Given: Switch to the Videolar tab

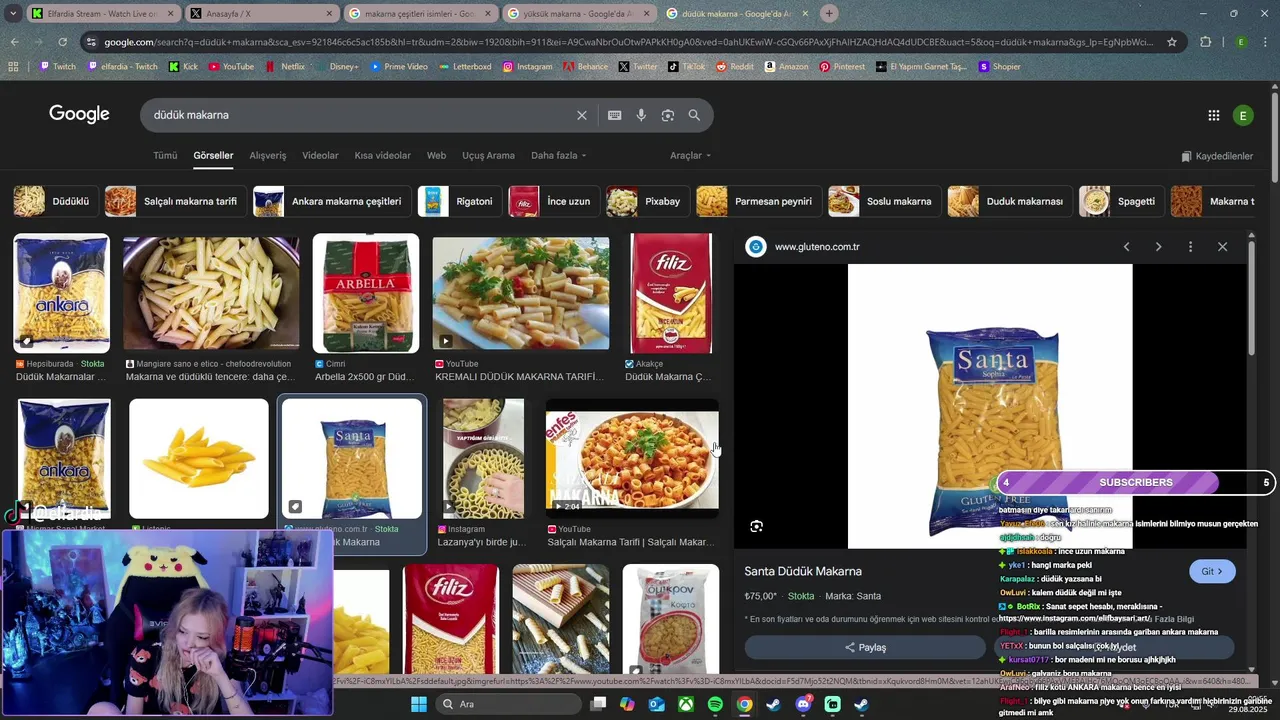Looking at the screenshot, I should pos(320,156).
